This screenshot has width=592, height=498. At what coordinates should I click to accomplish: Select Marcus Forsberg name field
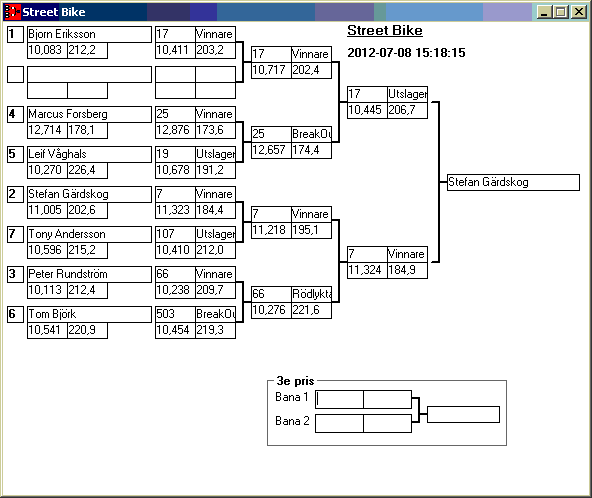pos(89,114)
